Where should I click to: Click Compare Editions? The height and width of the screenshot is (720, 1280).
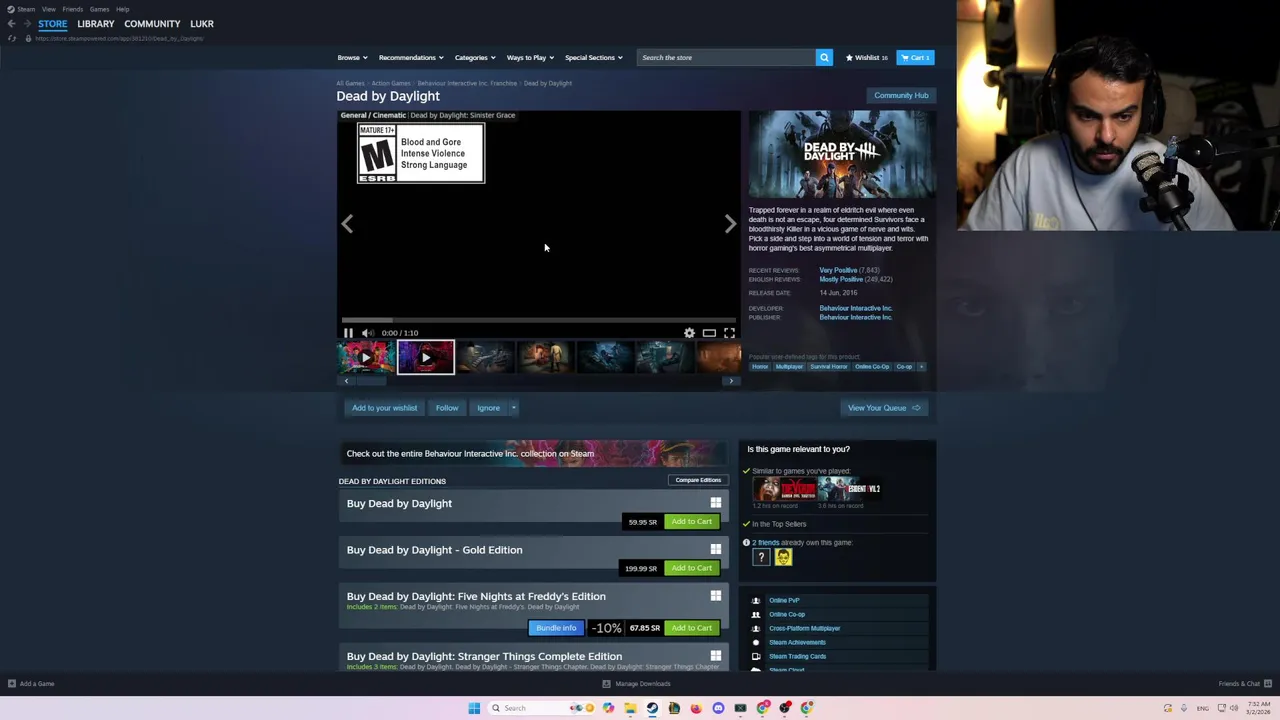point(698,480)
